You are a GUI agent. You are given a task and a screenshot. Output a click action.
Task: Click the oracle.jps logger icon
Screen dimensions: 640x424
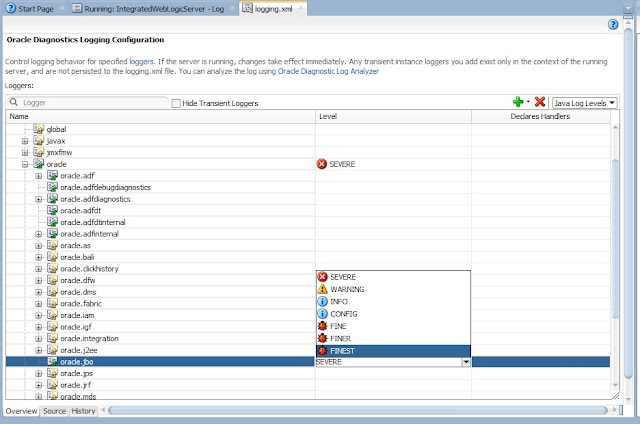point(52,373)
